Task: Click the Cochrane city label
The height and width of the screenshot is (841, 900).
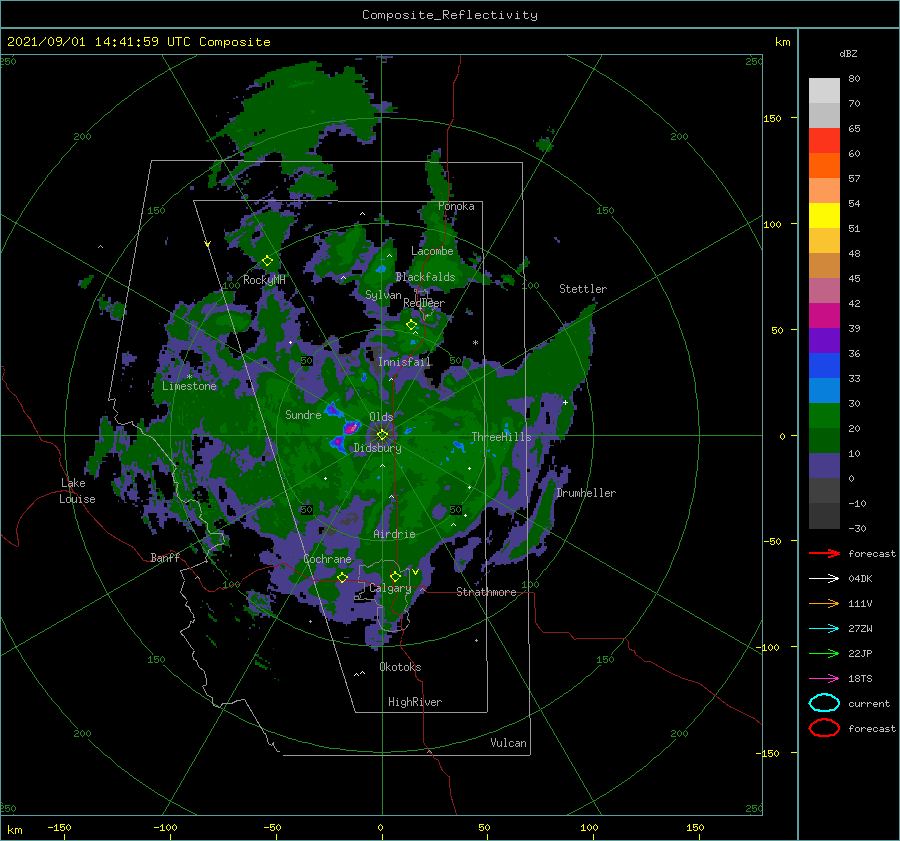Action: click(x=327, y=559)
